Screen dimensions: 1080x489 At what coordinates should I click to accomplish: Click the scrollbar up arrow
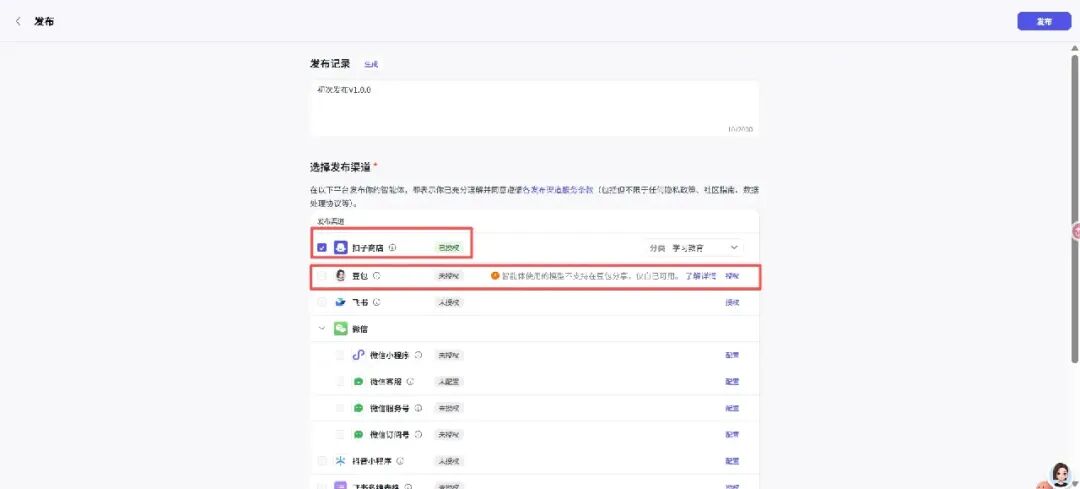coord(1074,48)
